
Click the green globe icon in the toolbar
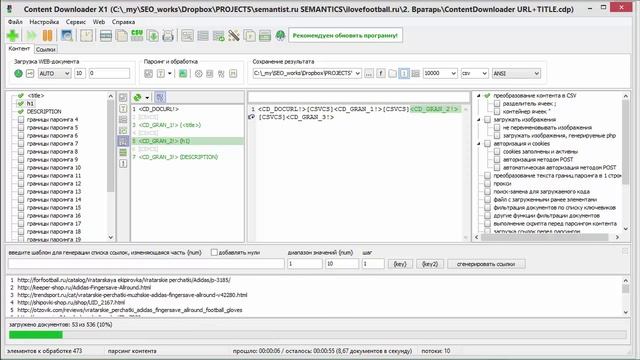(x=280, y=36)
